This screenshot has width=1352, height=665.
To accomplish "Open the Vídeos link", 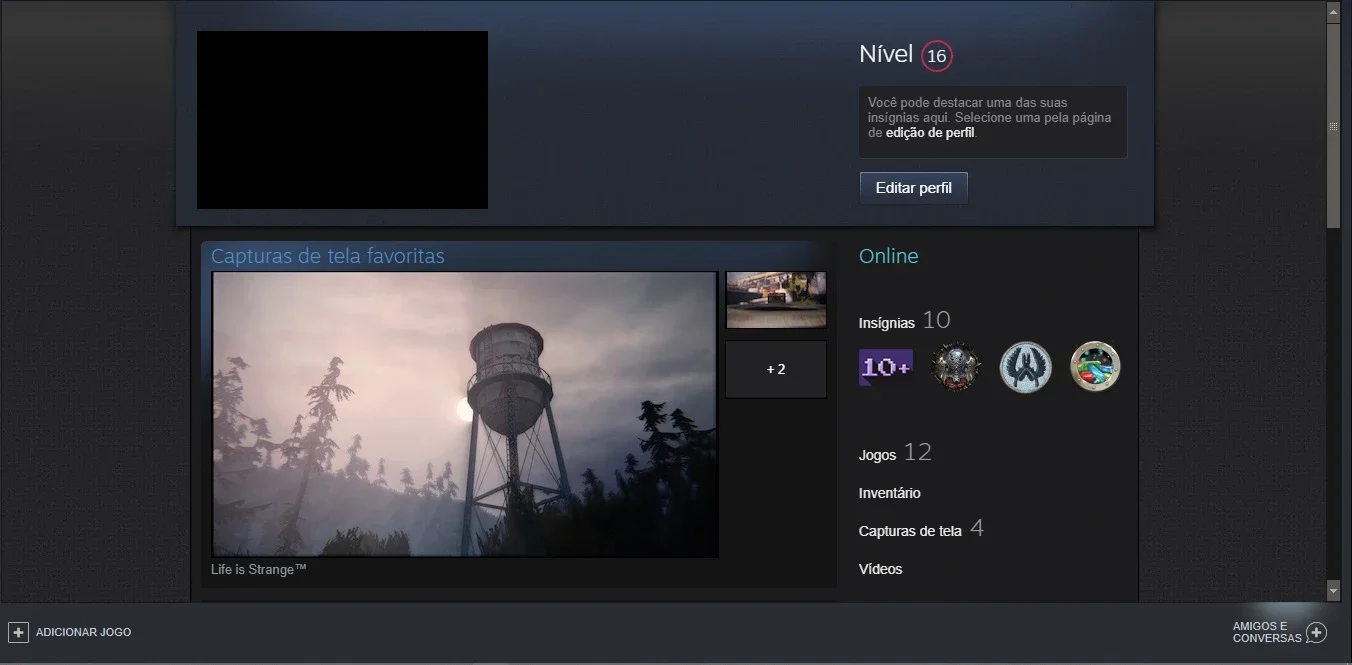I will click(881, 569).
